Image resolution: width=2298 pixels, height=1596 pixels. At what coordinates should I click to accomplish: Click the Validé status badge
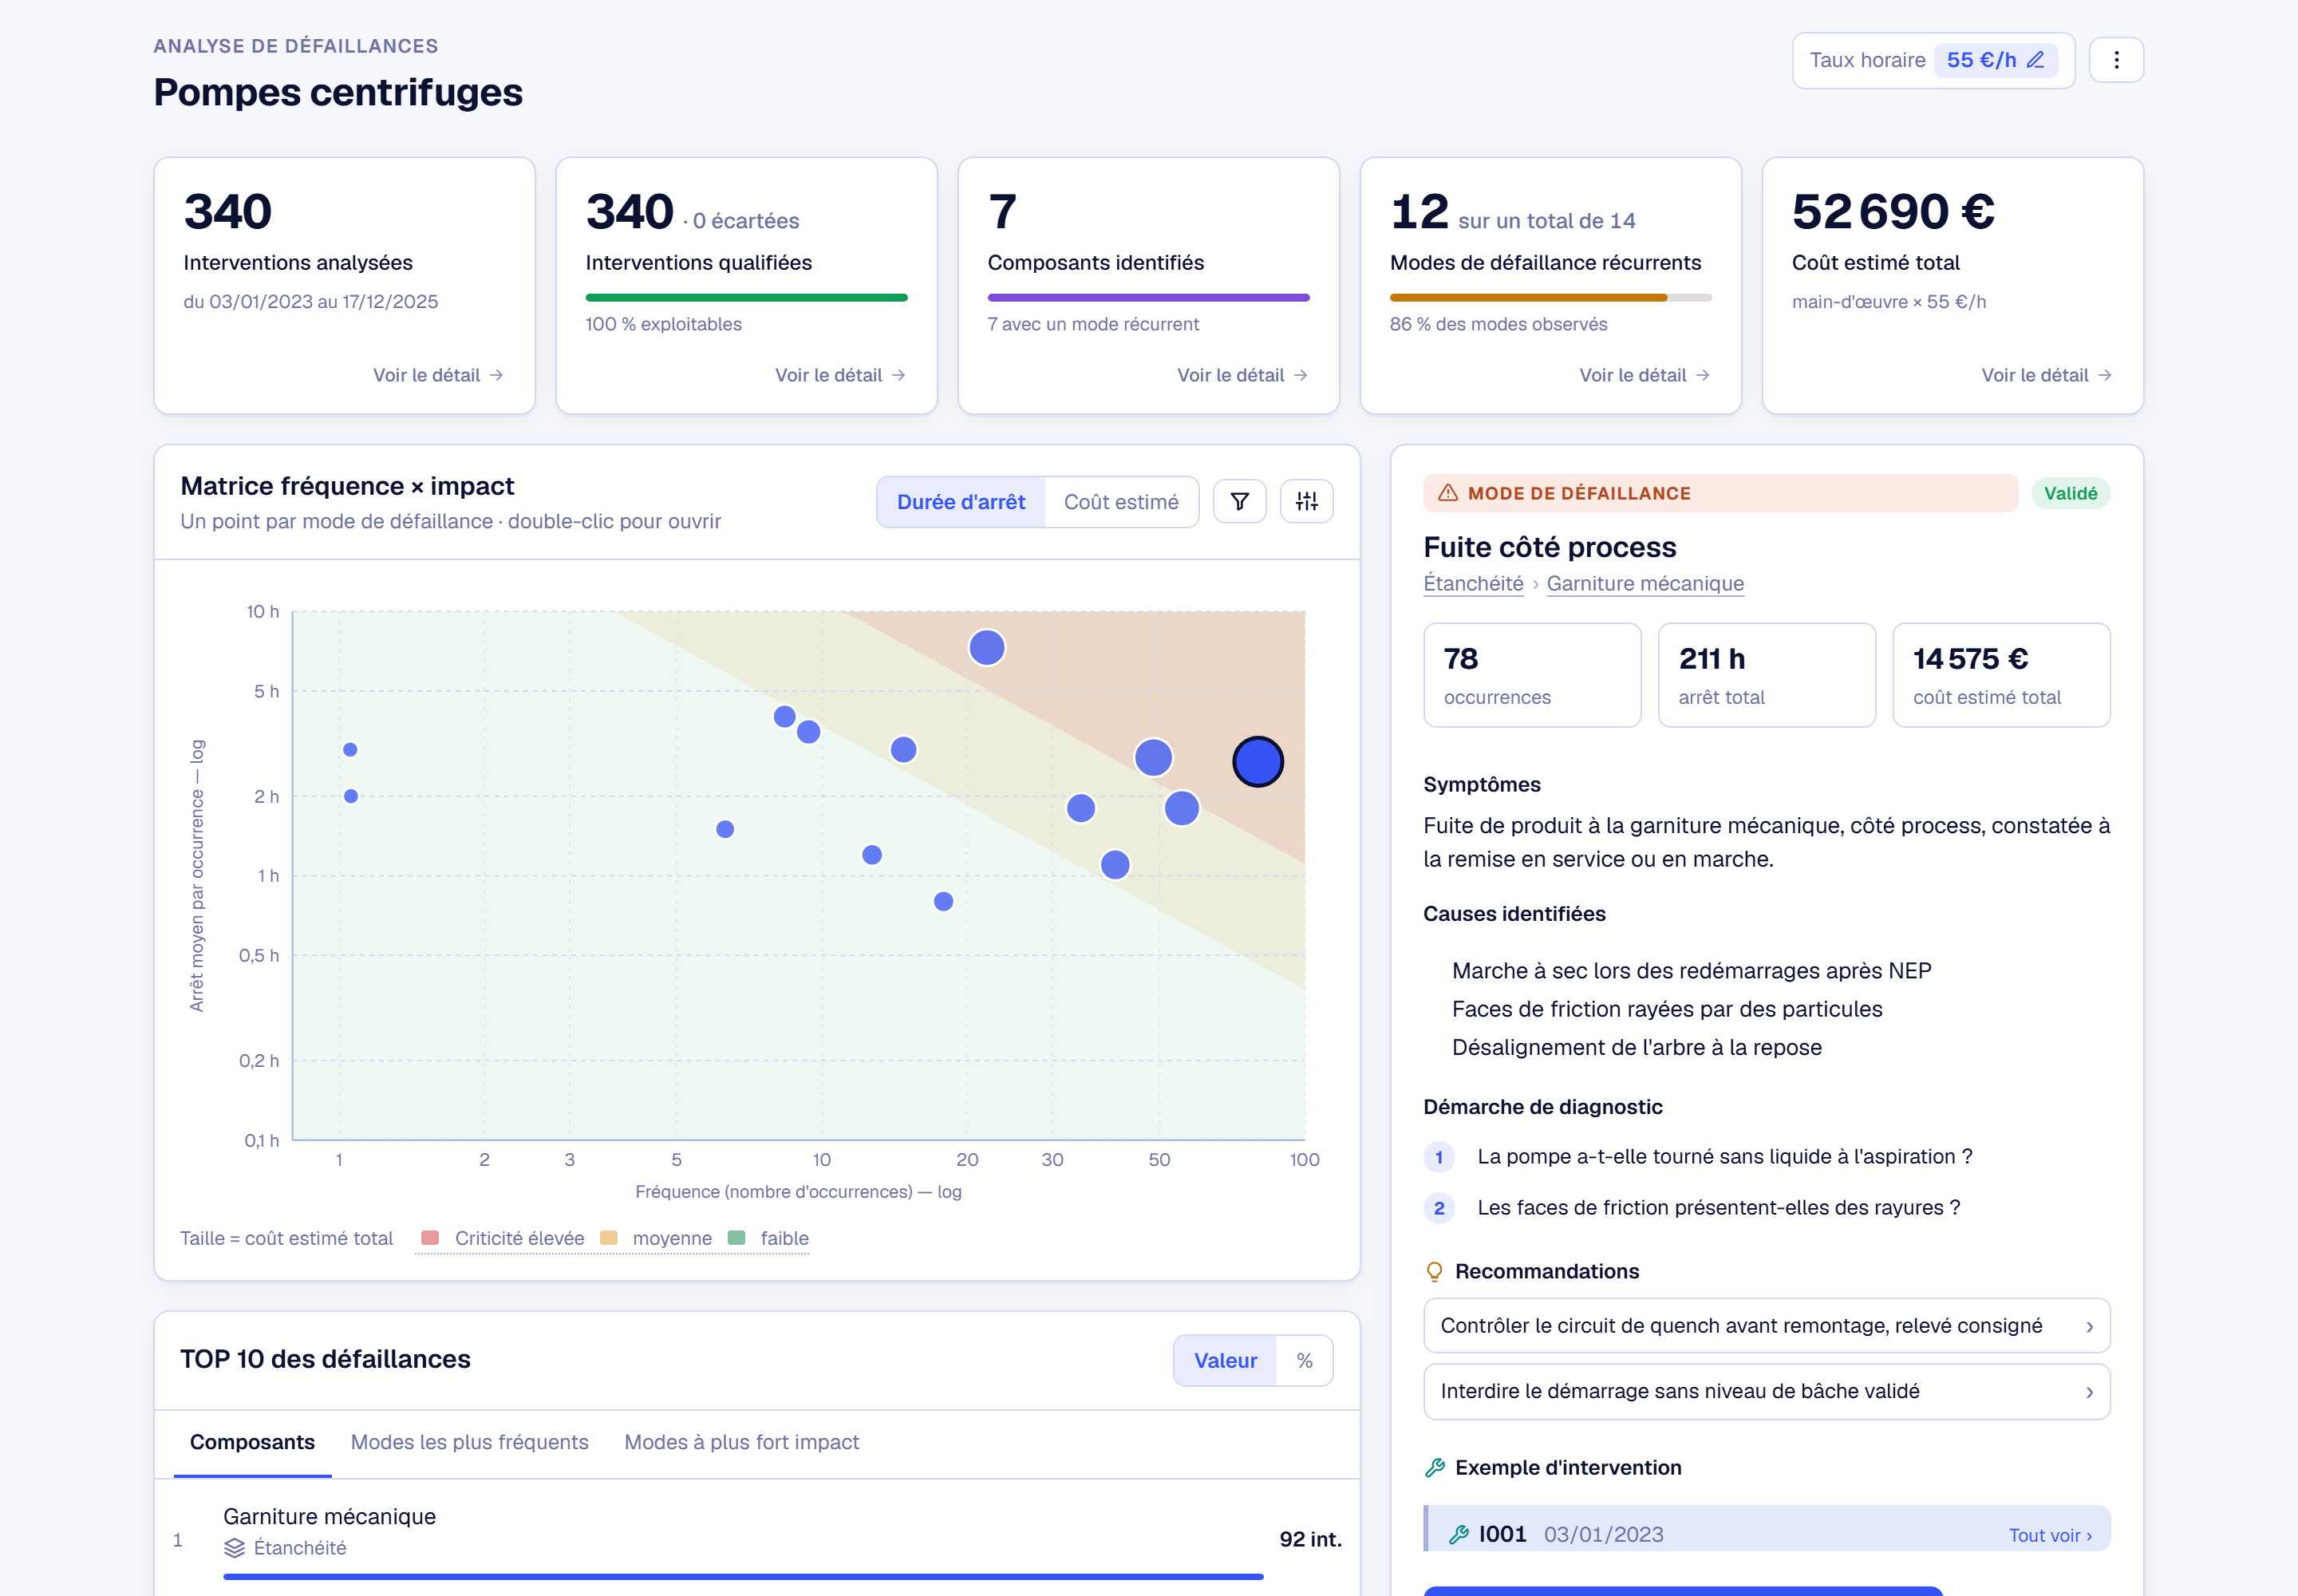click(2070, 493)
